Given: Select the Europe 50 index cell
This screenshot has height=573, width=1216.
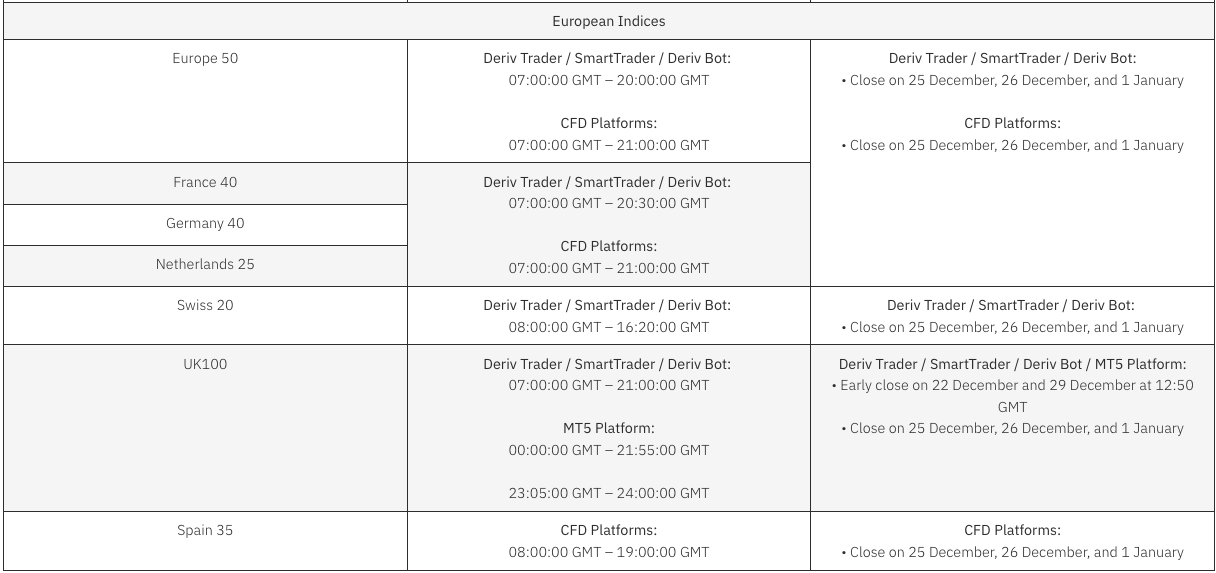Looking at the screenshot, I should (205, 58).
